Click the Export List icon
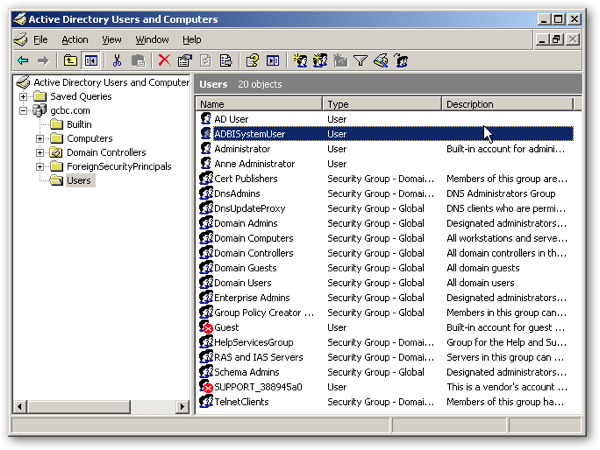Viewport: 600px width, 450px height. 226,60
